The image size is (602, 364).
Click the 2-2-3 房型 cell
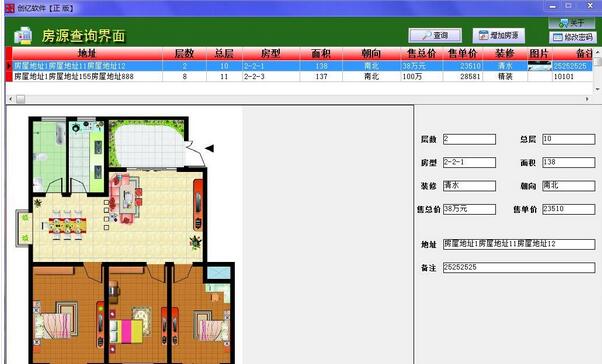pyautogui.click(x=271, y=76)
